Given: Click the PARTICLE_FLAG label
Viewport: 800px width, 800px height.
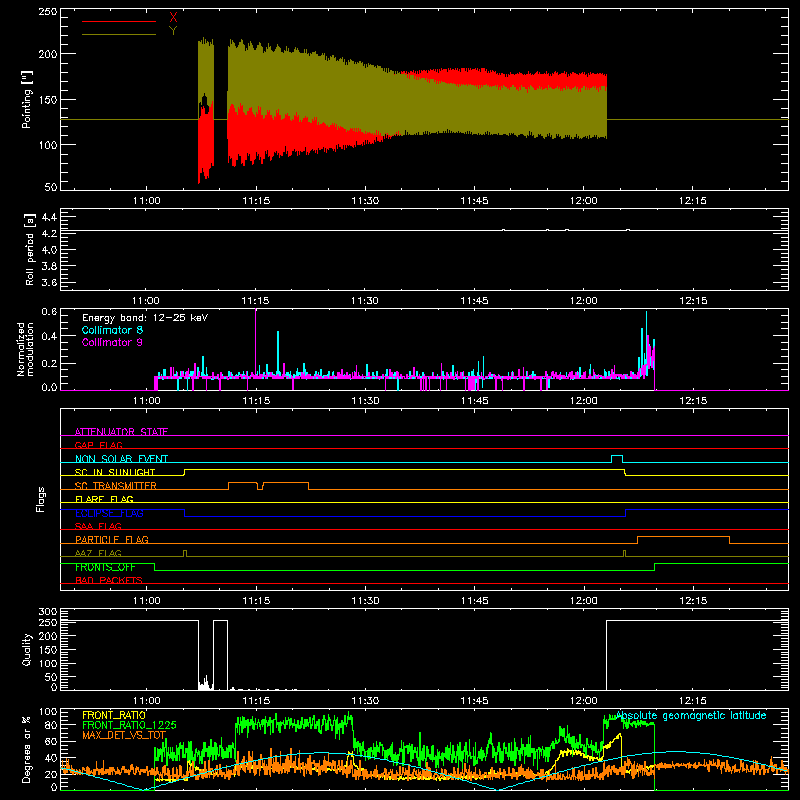Looking at the screenshot, I should (x=112, y=539).
